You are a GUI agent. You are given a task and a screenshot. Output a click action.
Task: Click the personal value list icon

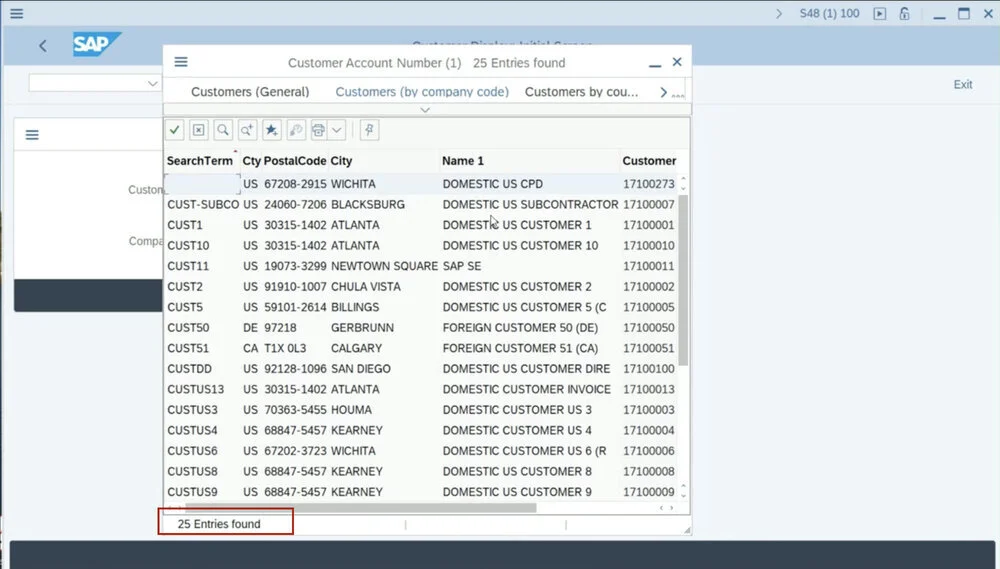pyautogui.click(x=296, y=130)
